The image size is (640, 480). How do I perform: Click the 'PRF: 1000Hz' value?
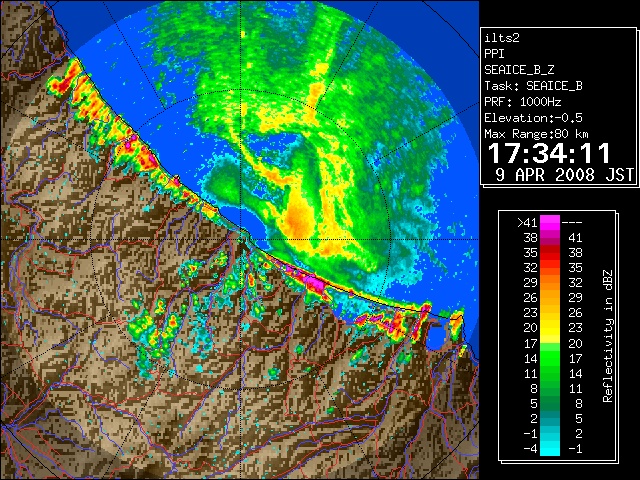[523, 102]
